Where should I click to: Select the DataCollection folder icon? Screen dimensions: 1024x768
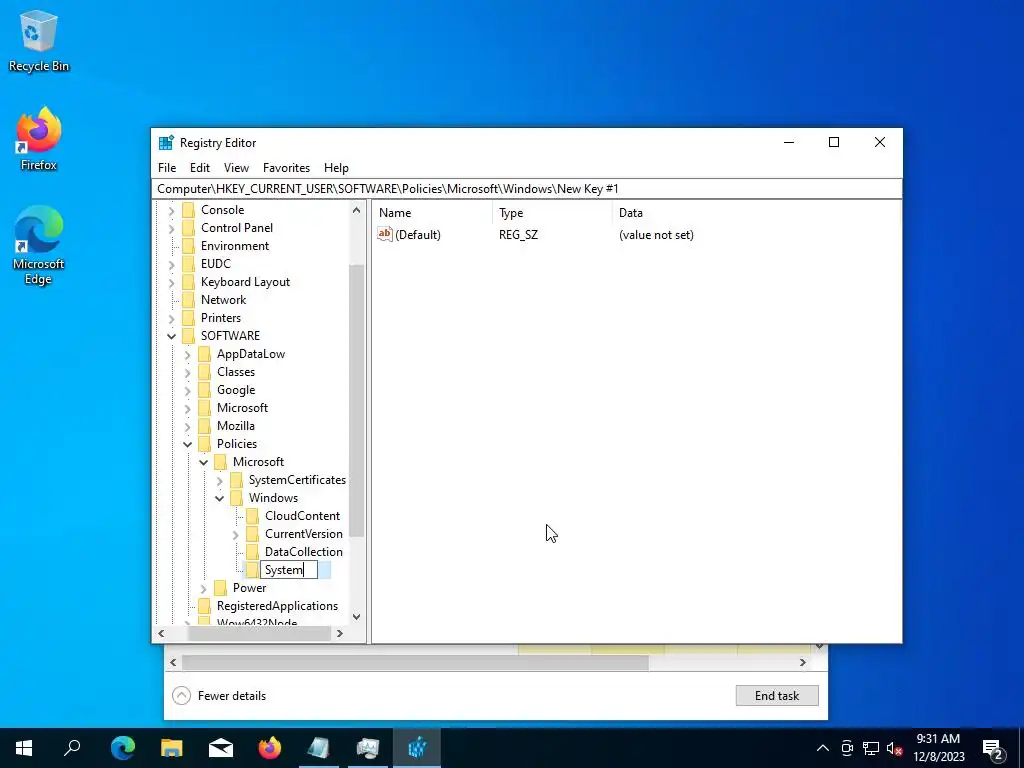(x=252, y=552)
